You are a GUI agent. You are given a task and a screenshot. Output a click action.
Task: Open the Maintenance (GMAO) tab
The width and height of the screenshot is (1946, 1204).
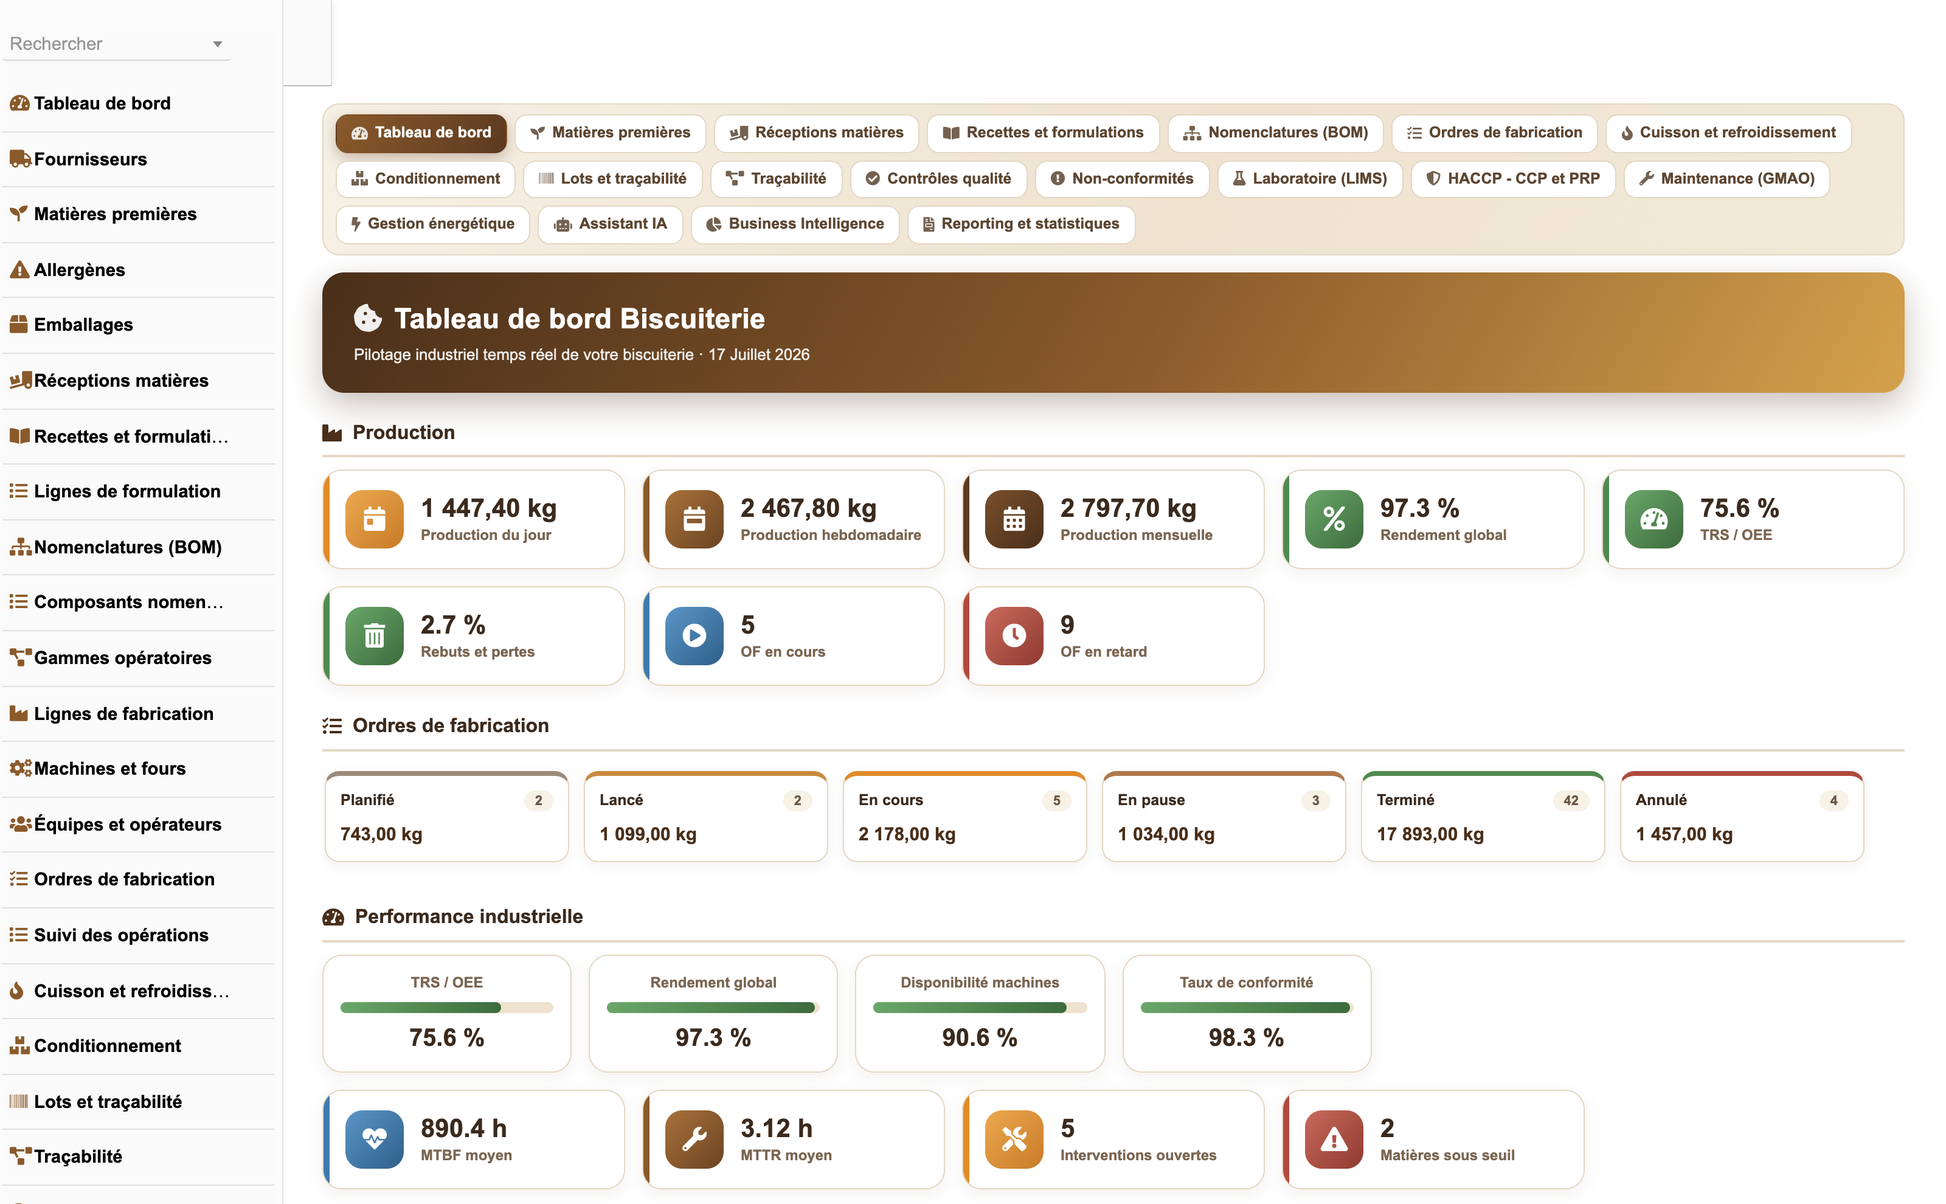point(1727,179)
